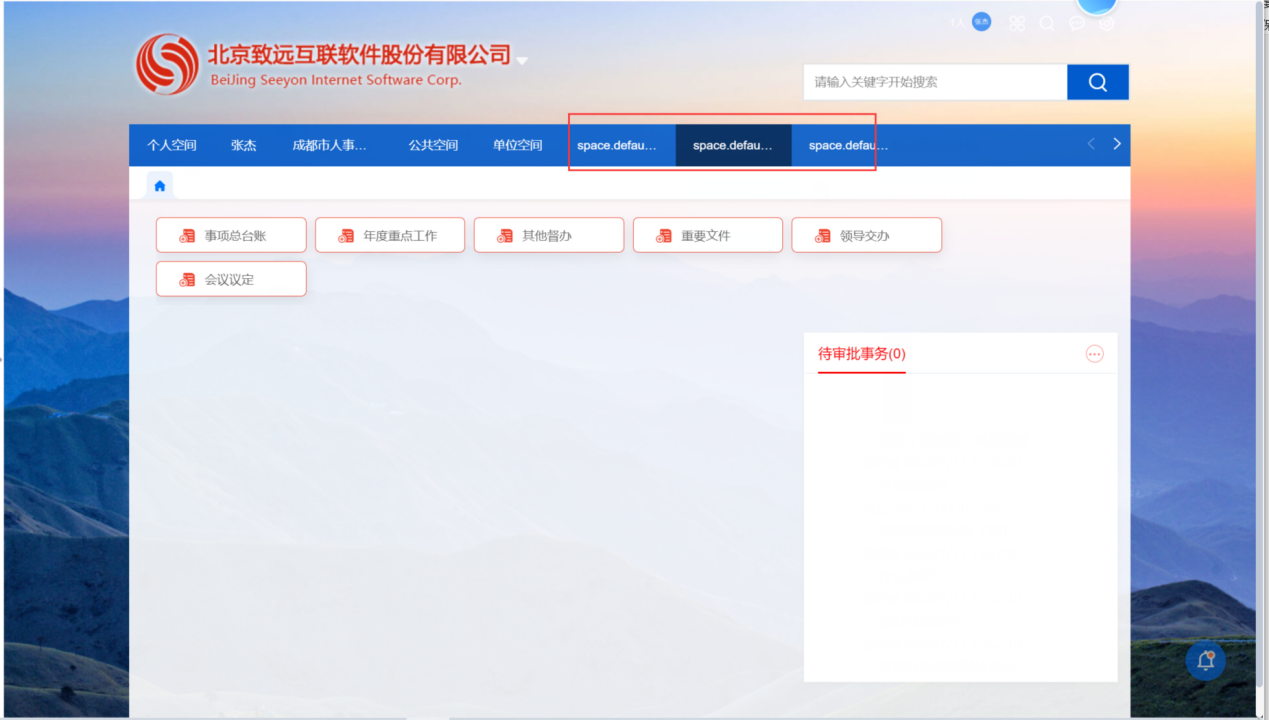Open the 年度重点工作 button
This screenshot has width=1269, height=720.
point(390,236)
